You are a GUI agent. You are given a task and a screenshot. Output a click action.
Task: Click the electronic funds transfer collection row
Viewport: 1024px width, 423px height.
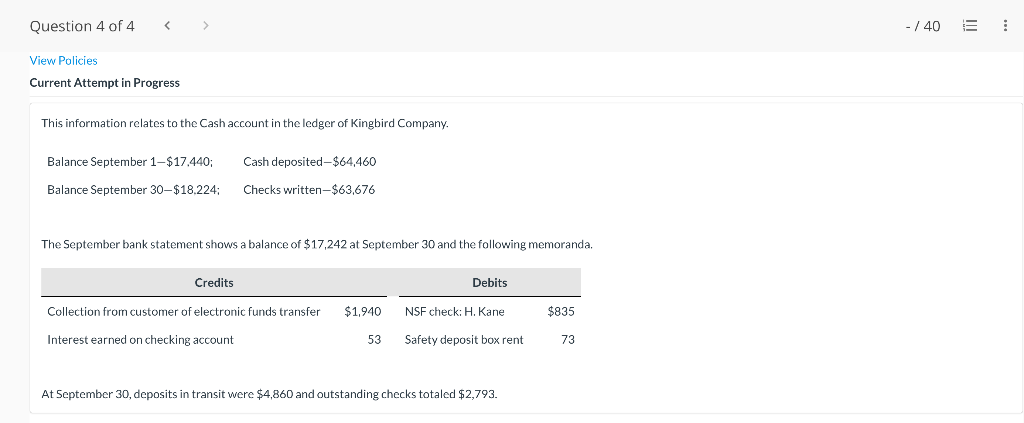pos(184,312)
